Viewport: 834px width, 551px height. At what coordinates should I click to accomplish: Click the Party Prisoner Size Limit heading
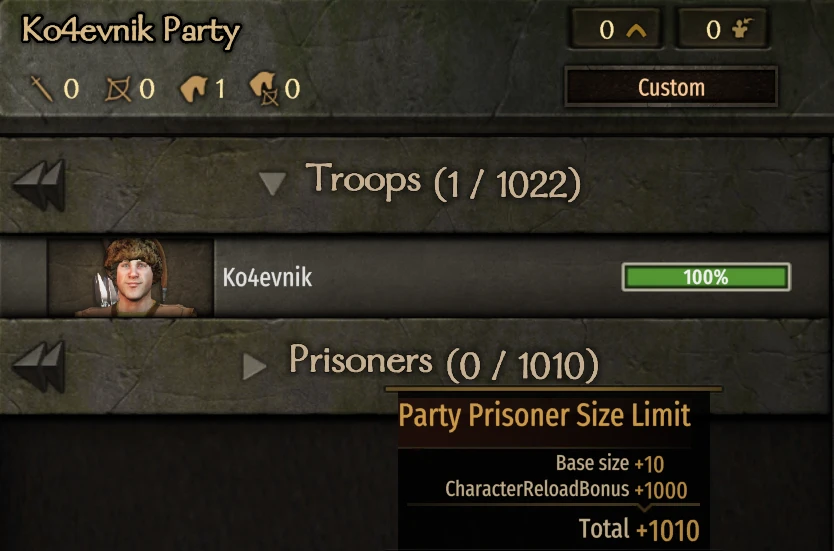[544, 414]
